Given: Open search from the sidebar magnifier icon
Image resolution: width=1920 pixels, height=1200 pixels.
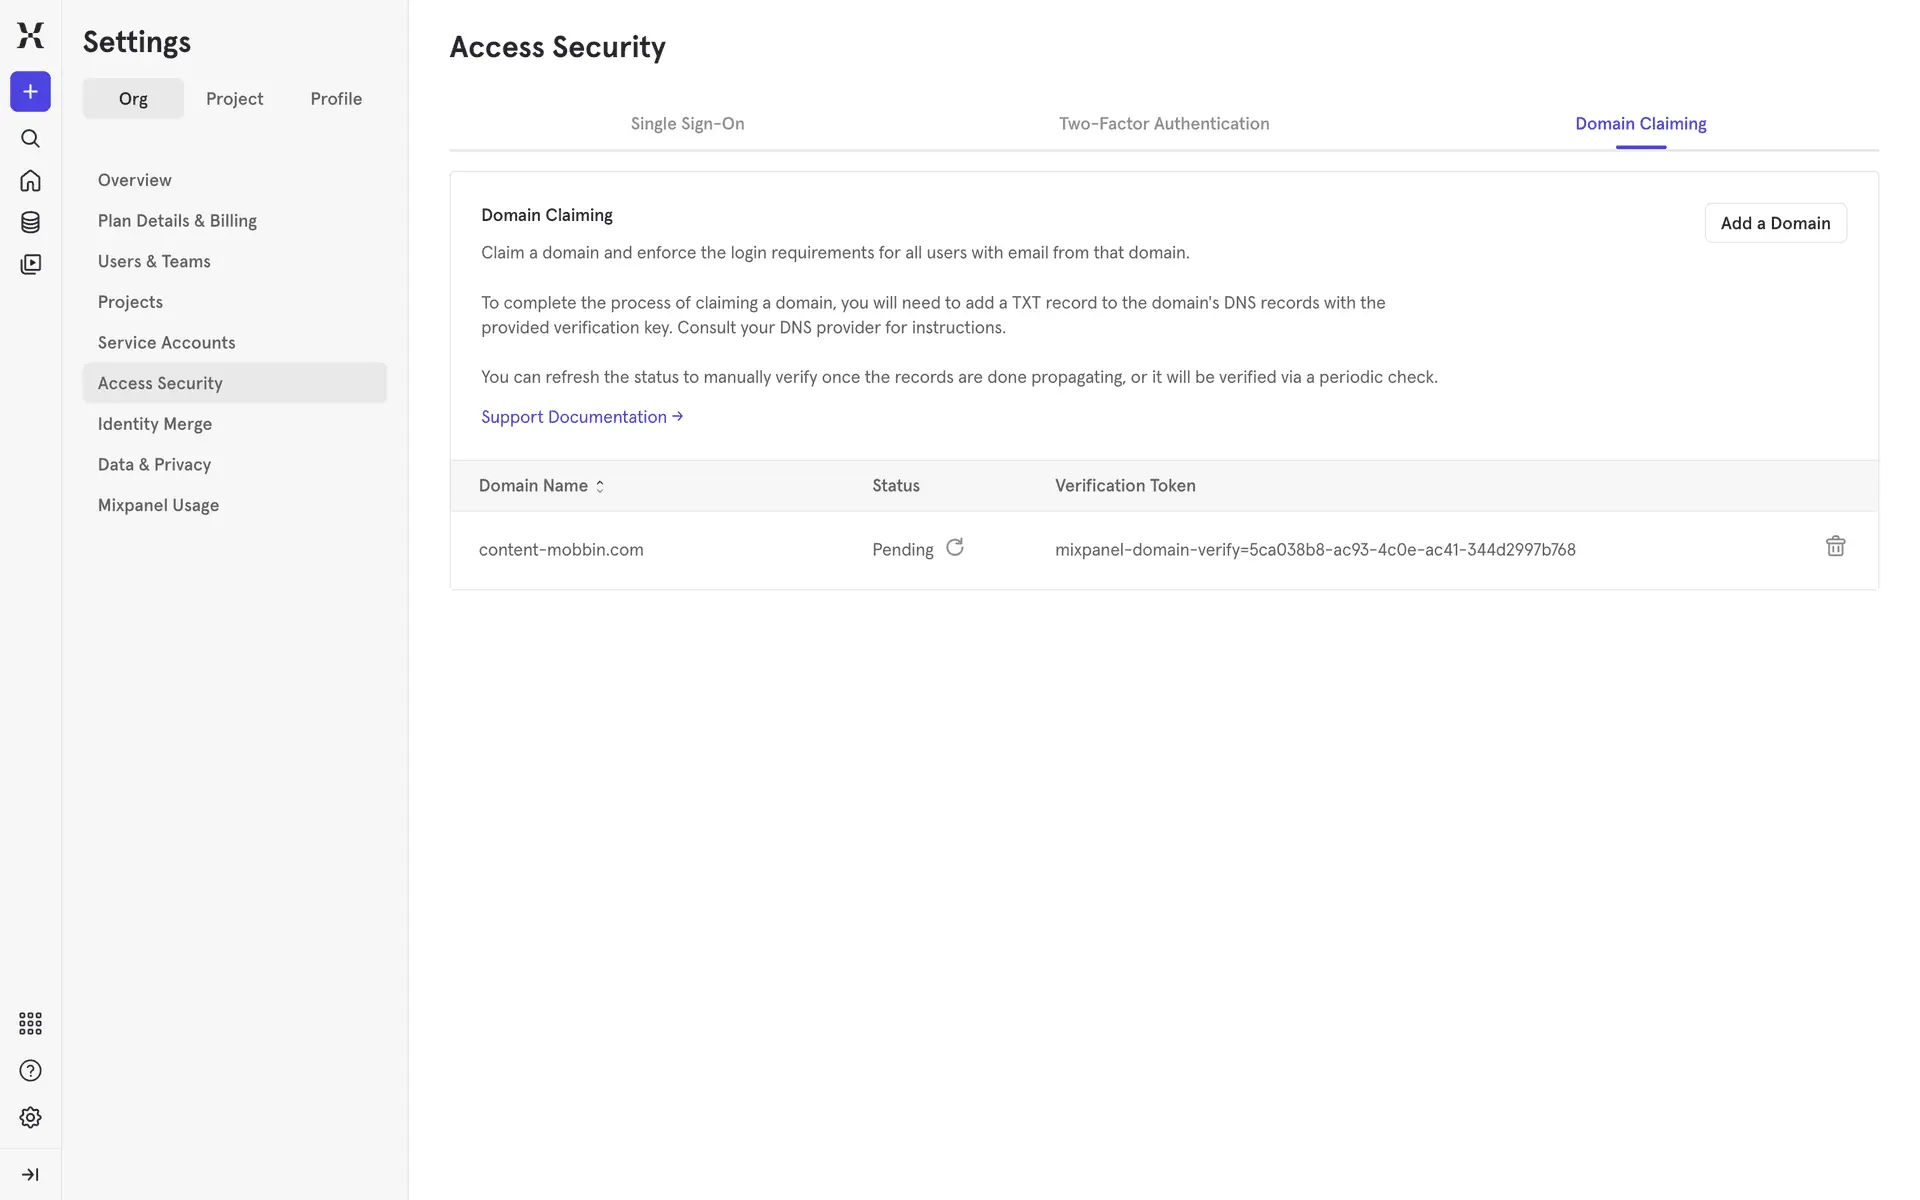Looking at the screenshot, I should pyautogui.click(x=30, y=138).
